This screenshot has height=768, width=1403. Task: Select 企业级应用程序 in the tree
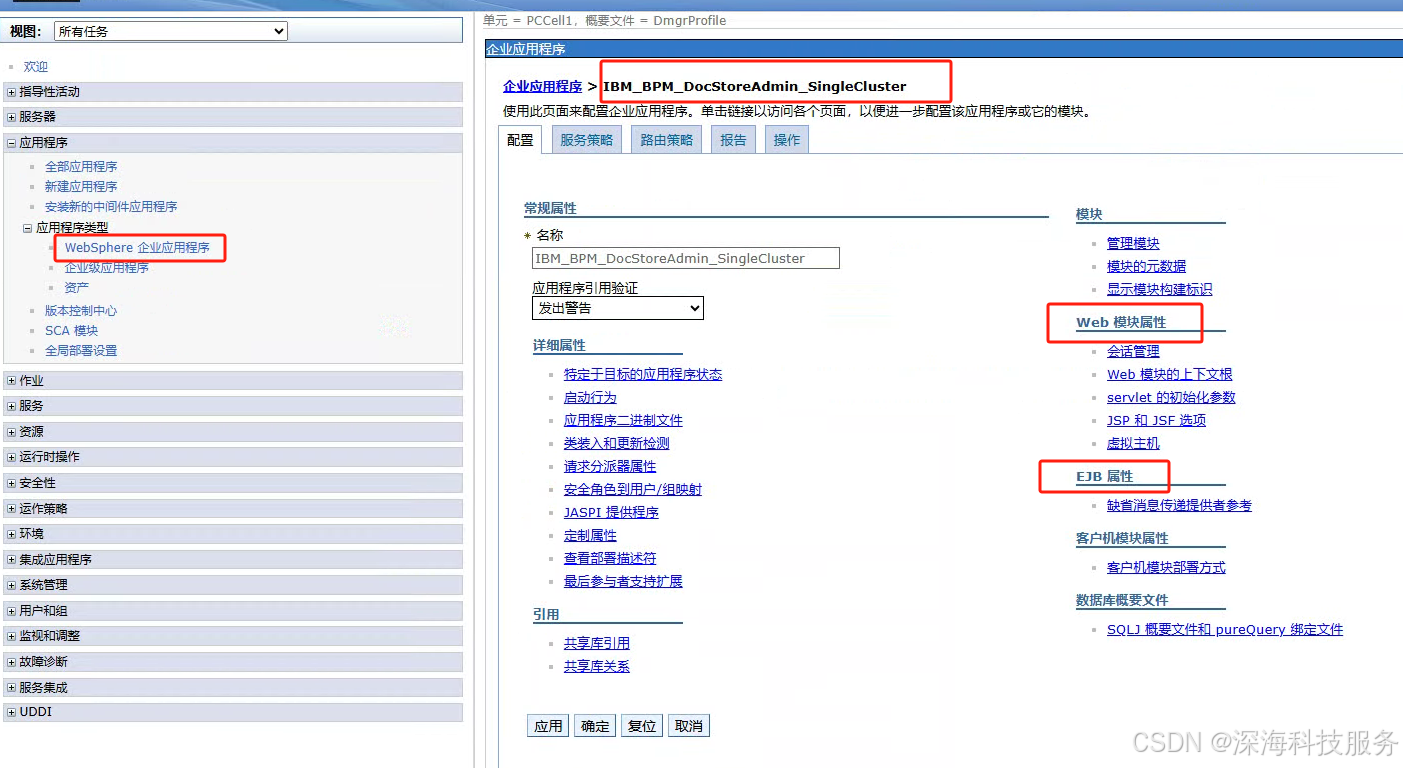point(107,268)
